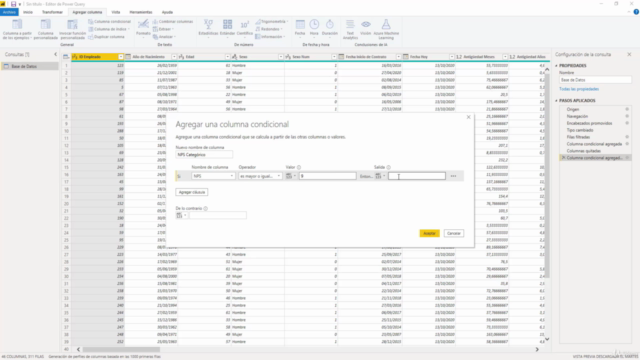Open the De lo contrario type selector

(x=181, y=215)
